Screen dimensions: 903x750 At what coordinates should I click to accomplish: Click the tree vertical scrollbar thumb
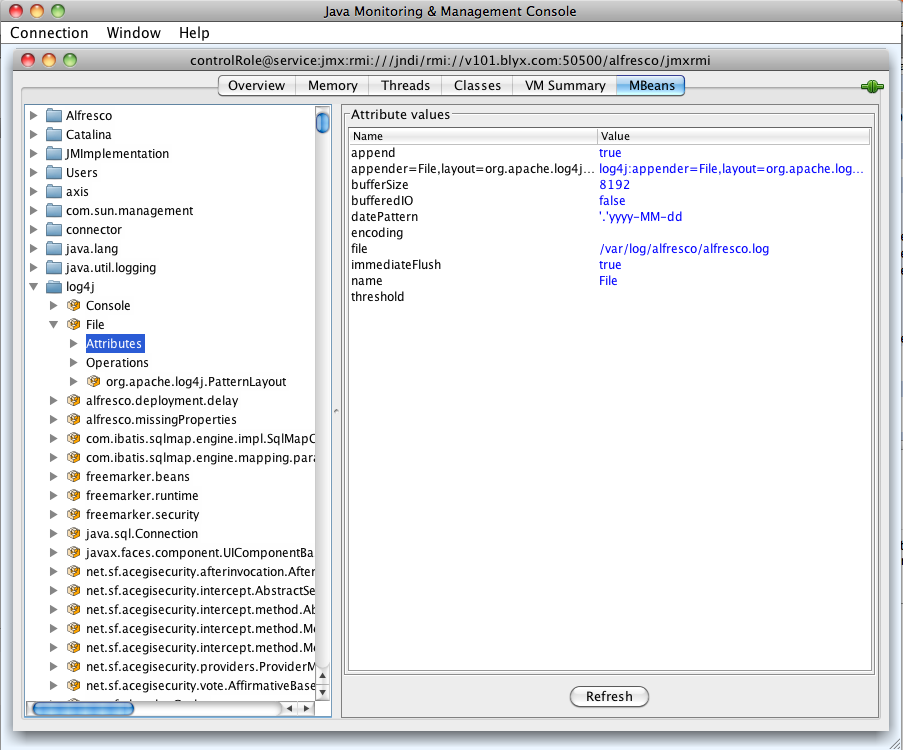(322, 122)
